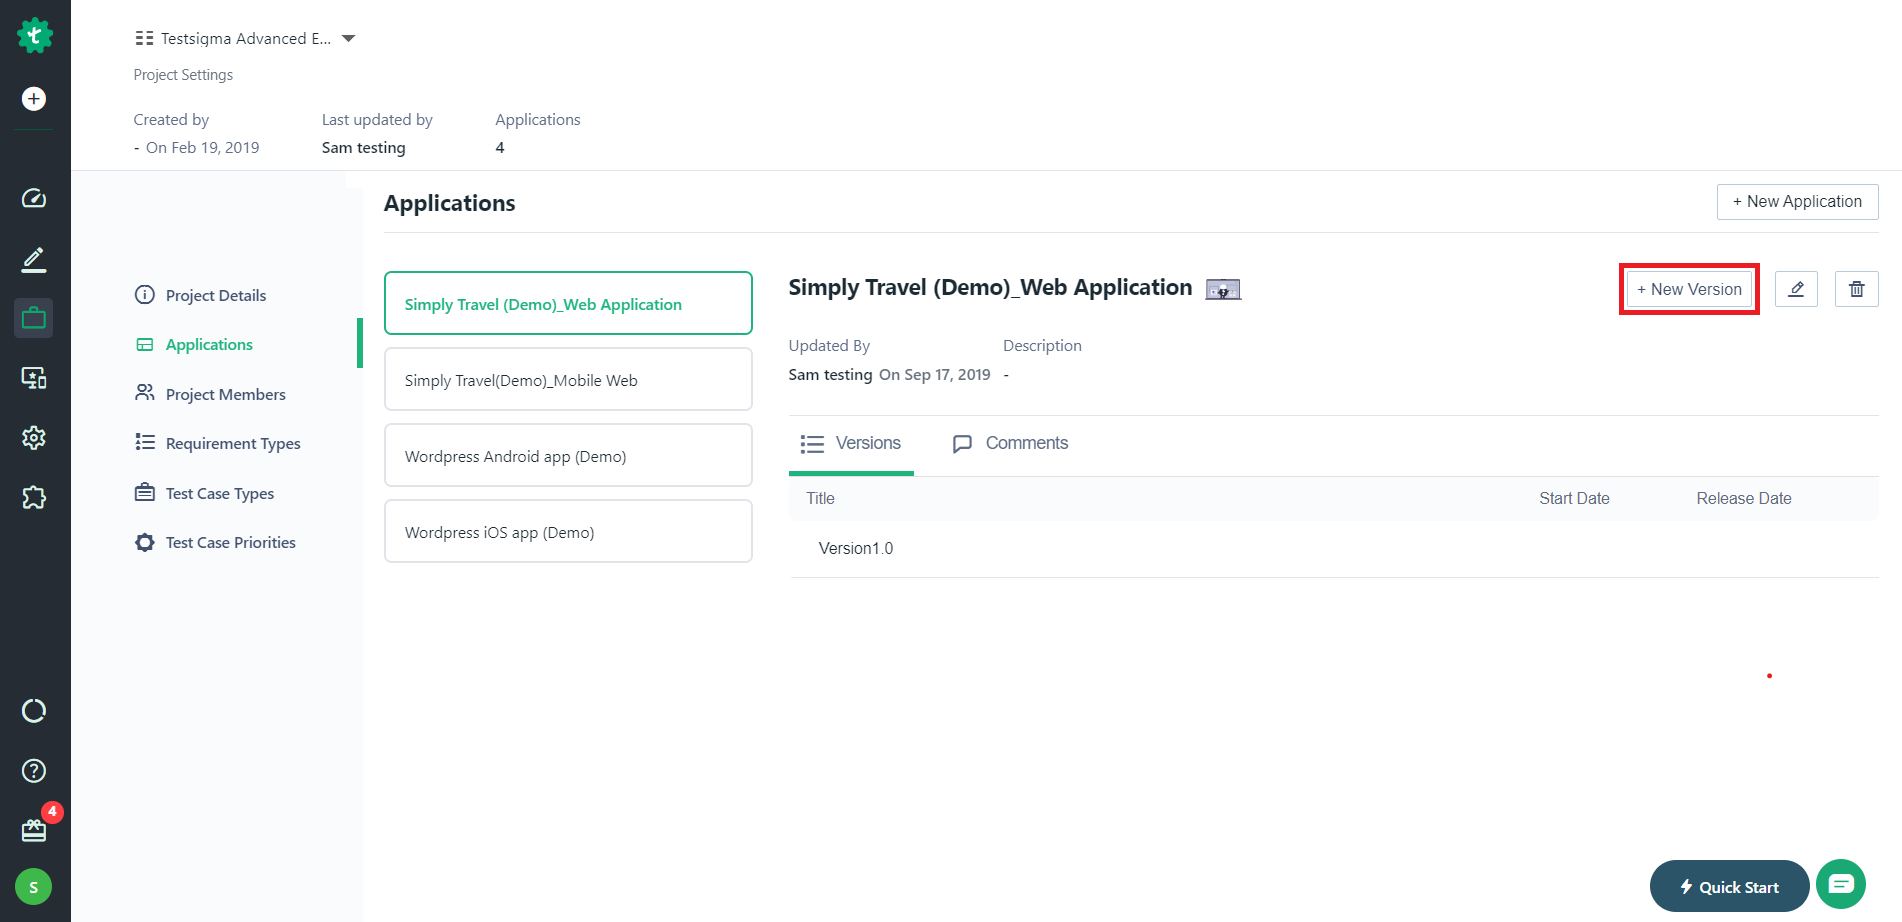1902x922 pixels.
Task: Open the puzzle piece add-ons icon
Action: click(34, 497)
